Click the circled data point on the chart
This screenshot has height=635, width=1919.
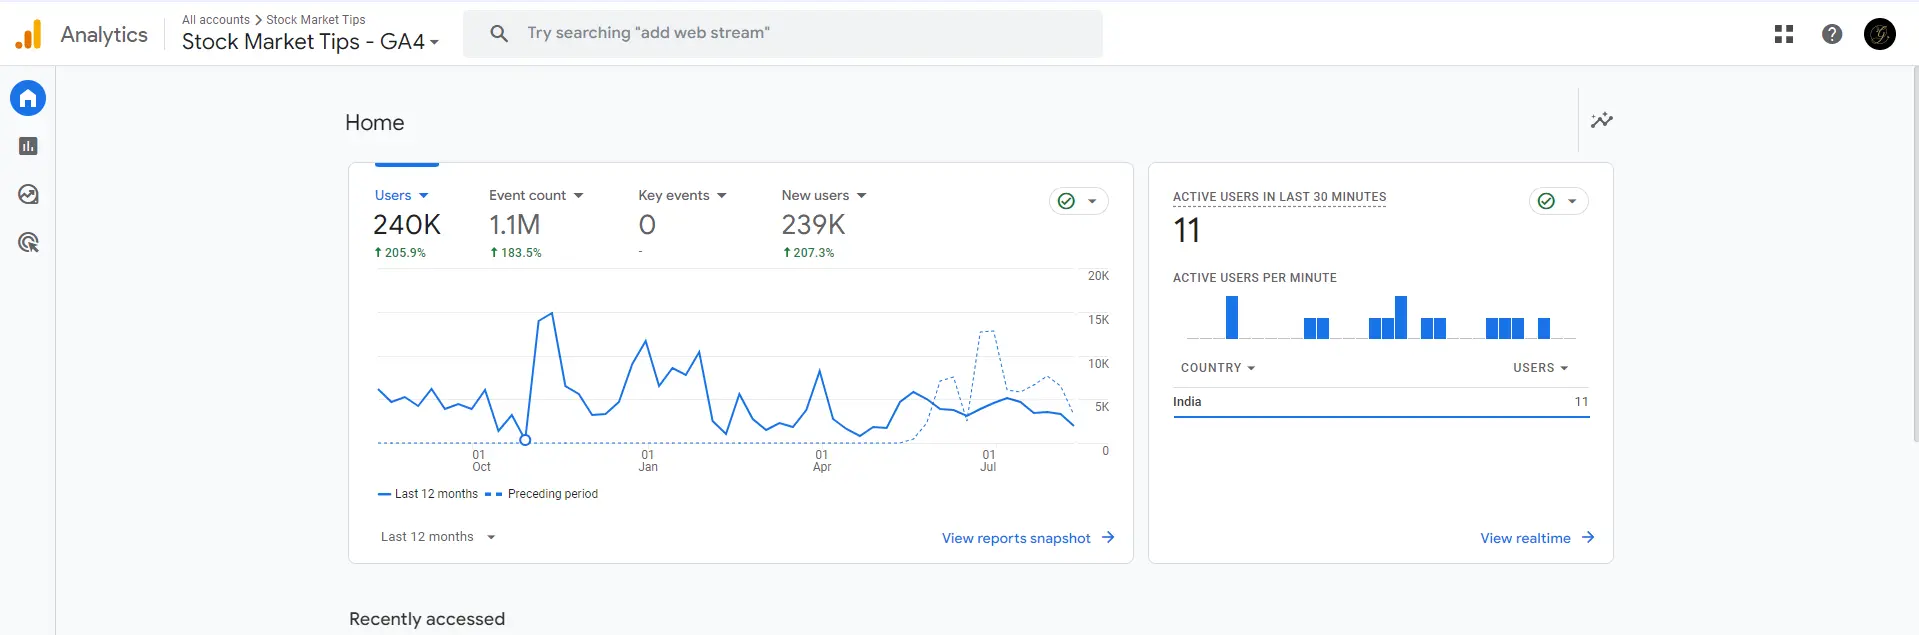coord(525,440)
